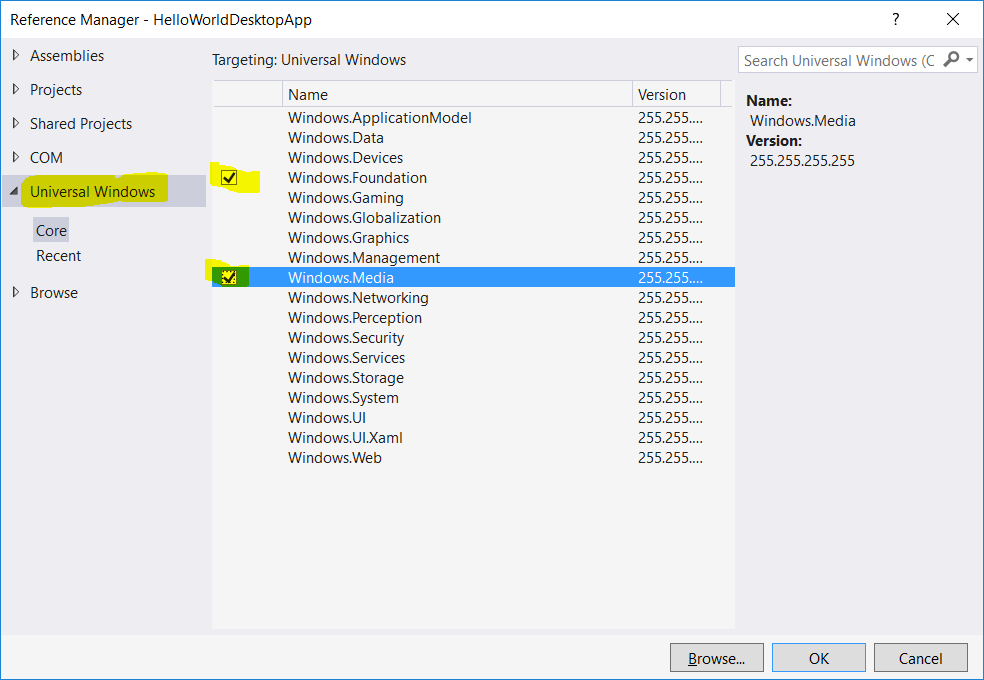Select the Browse category in sidebar
984x680 pixels.
coord(54,293)
